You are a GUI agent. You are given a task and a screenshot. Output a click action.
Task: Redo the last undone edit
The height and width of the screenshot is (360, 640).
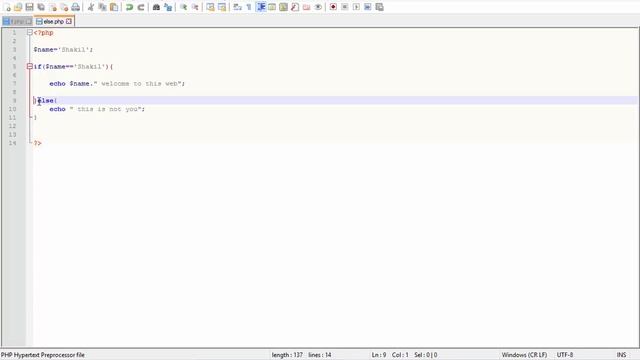(141, 7)
